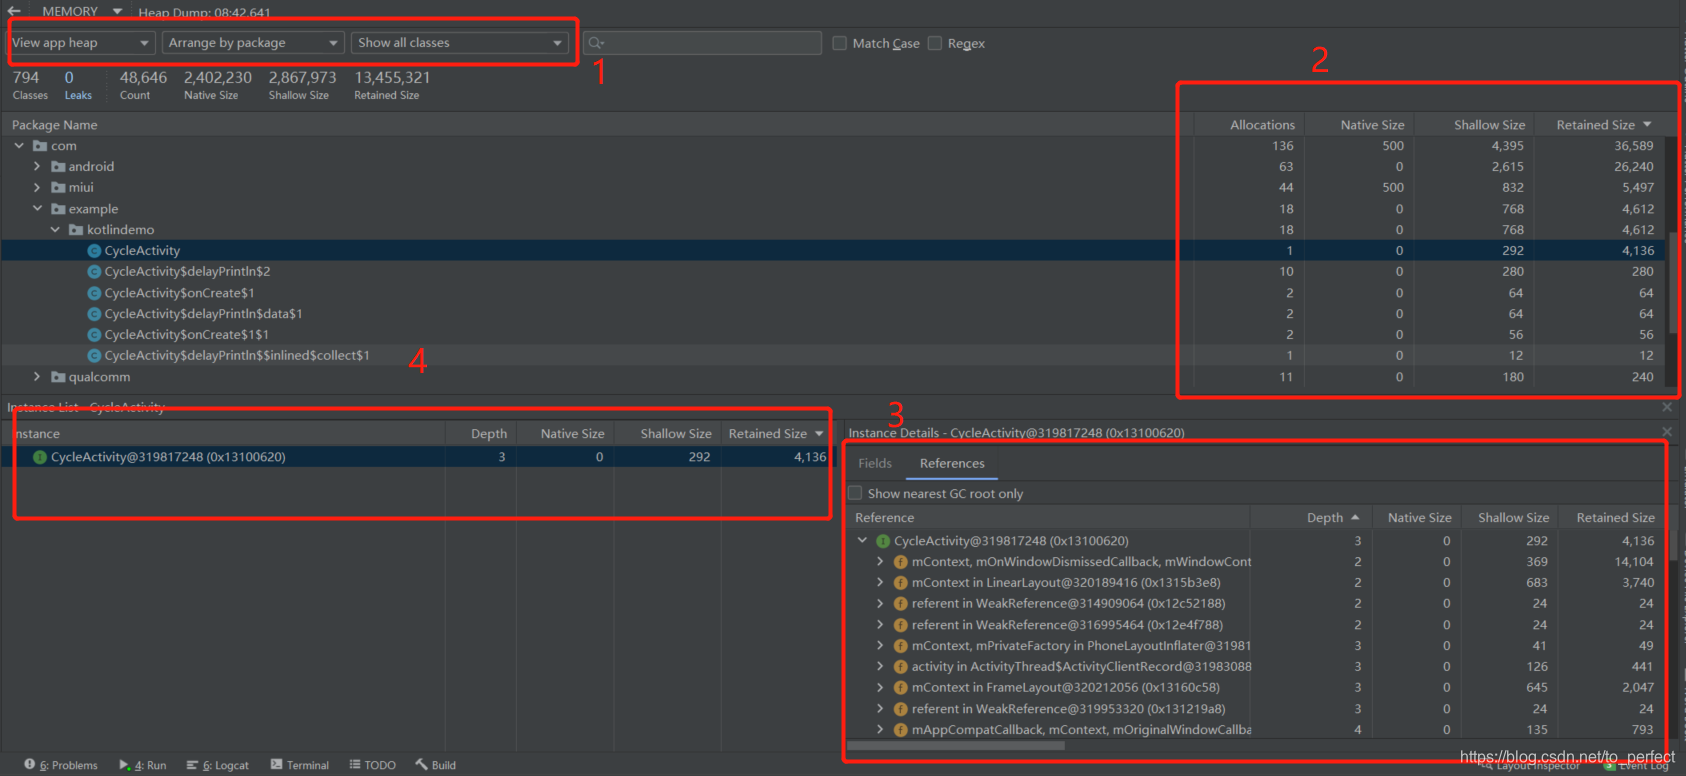Collapse the com package node
Viewport: 1686px width, 776px height.
19,146
